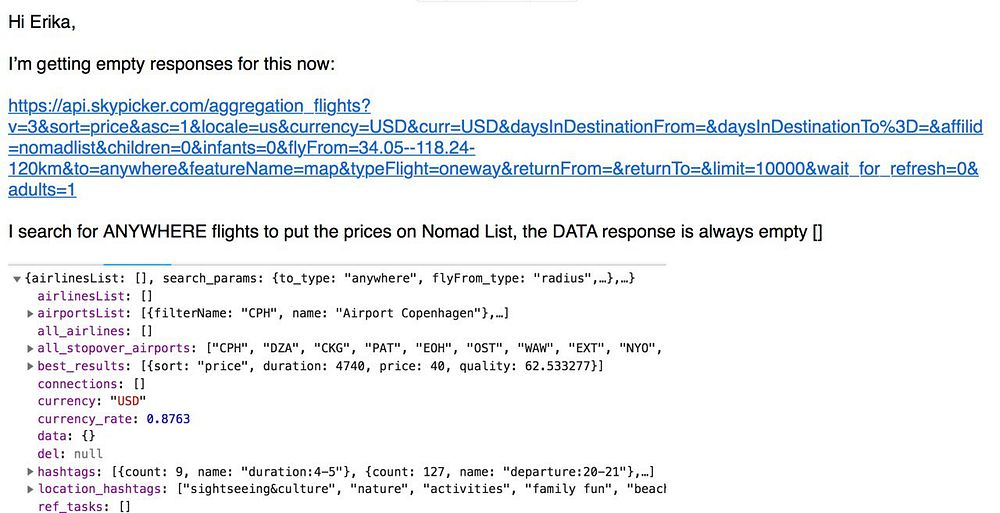This screenshot has width=1000, height=513.
Task: Select the currency "USD" value
Action: [128, 401]
